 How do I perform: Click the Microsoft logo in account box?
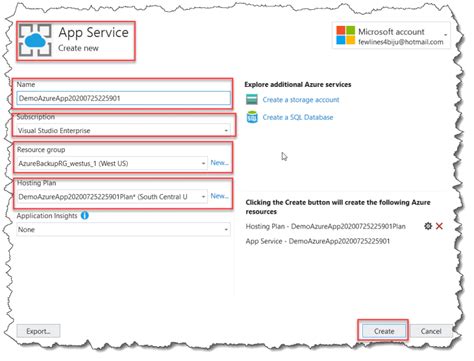click(345, 35)
